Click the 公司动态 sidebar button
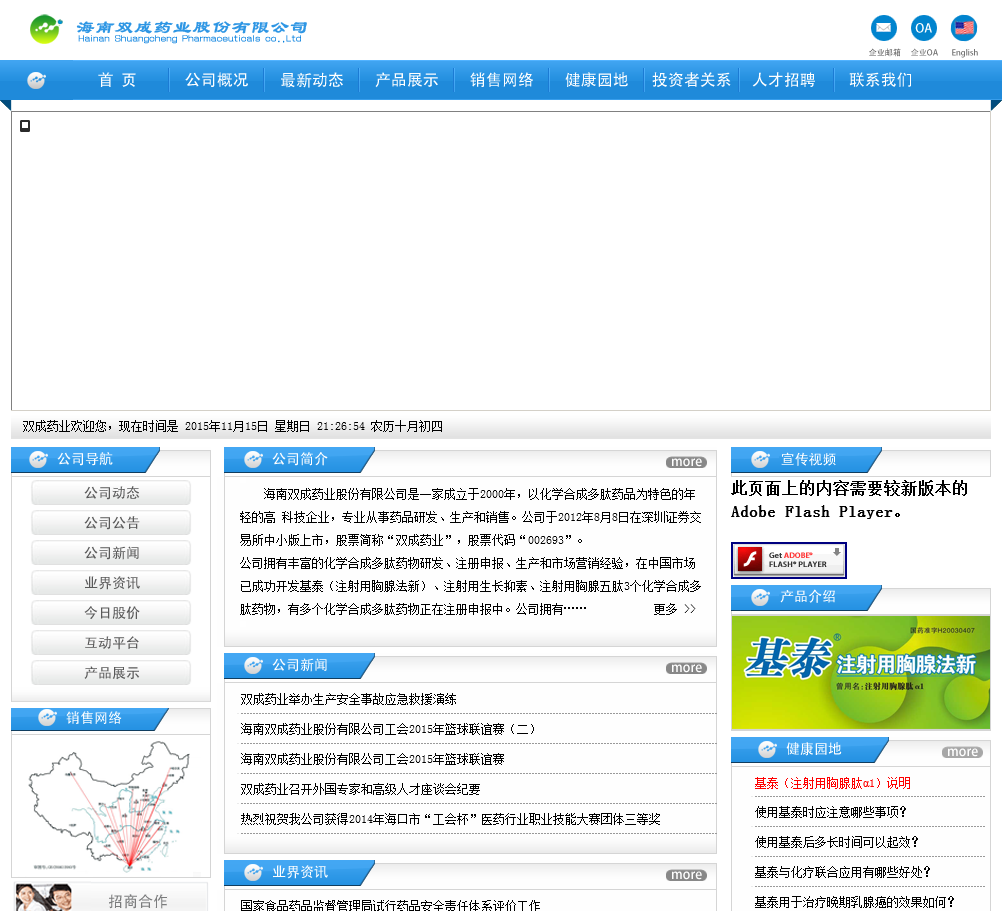This screenshot has width=1002, height=911. click(x=111, y=493)
